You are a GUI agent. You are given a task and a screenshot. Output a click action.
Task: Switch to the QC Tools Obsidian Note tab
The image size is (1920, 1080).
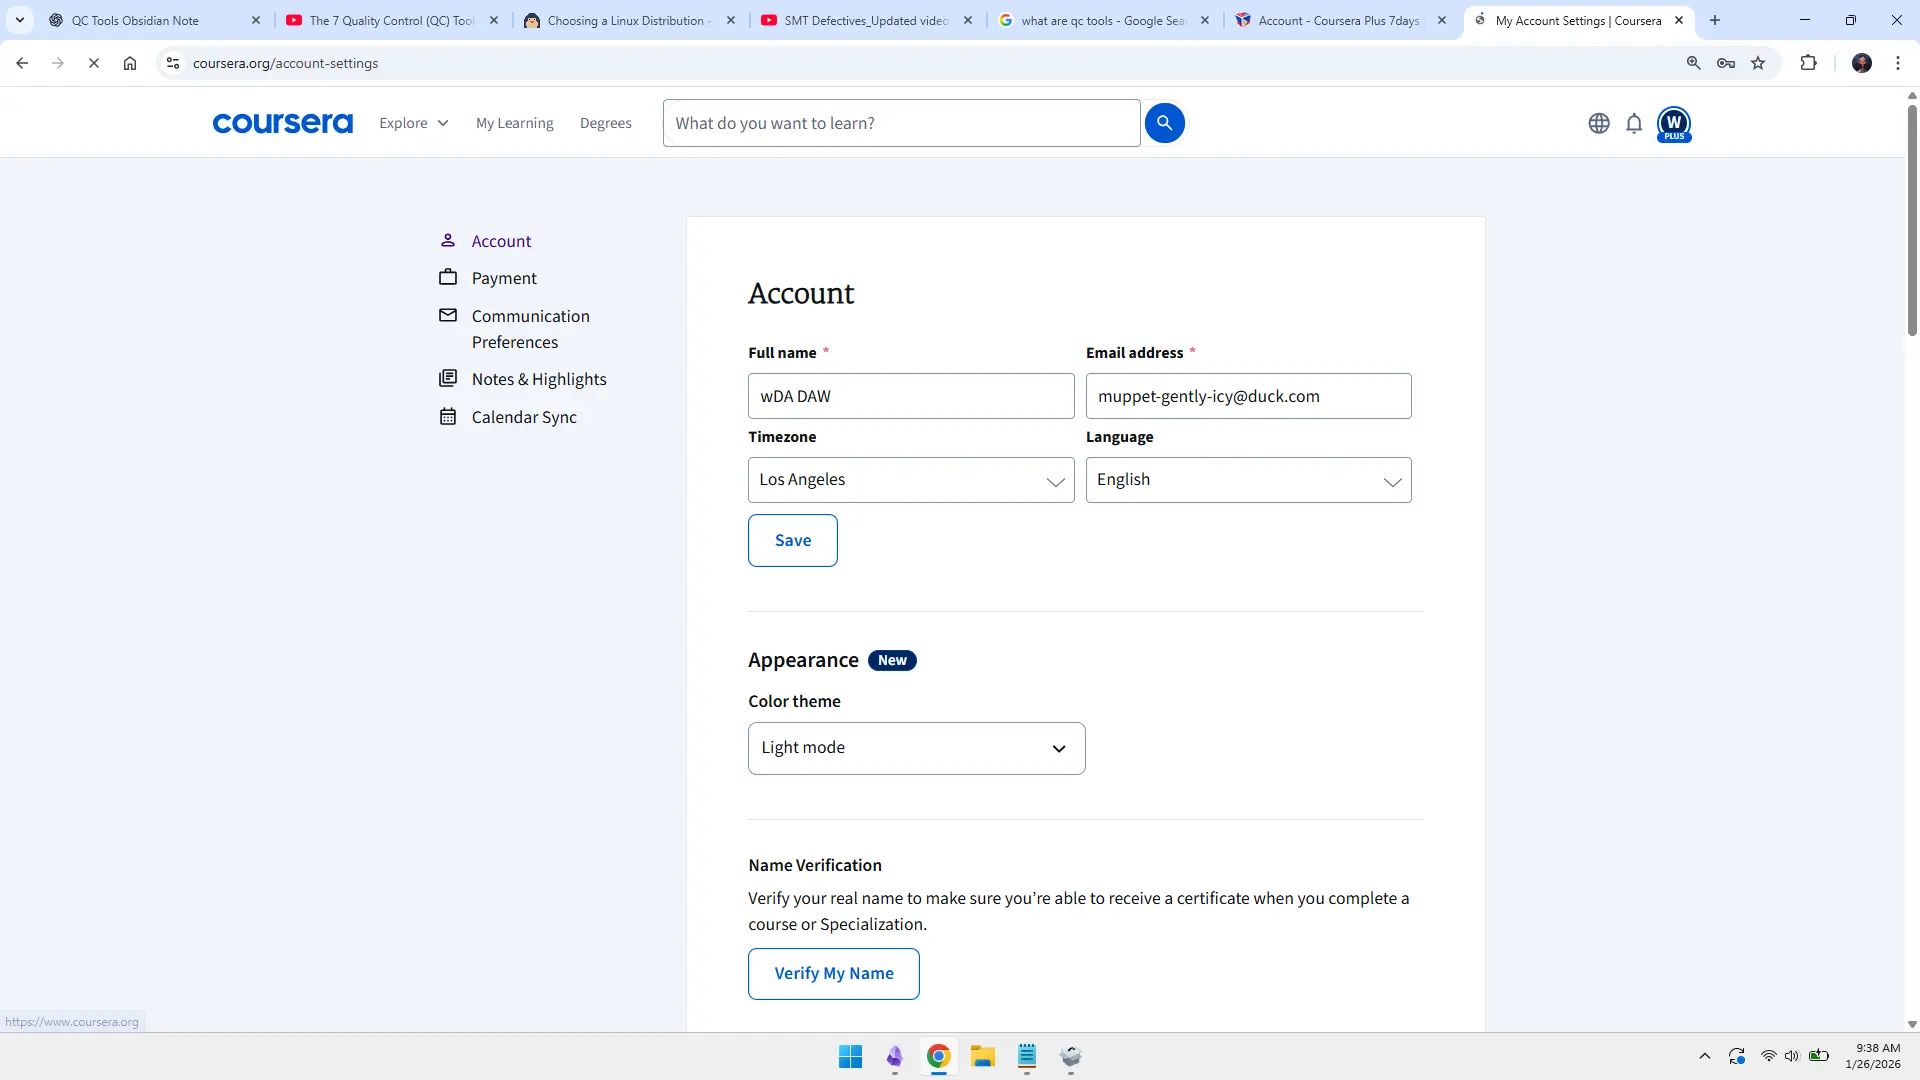click(x=154, y=20)
